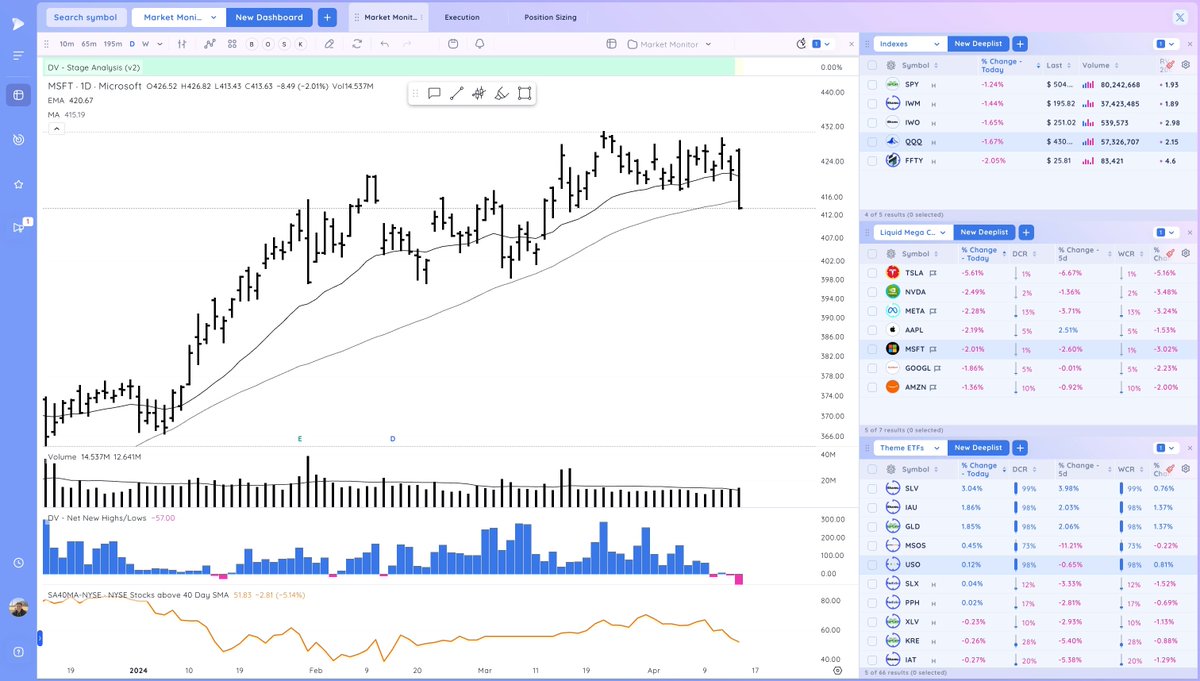Open the user profile avatar
The image size is (1200, 681).
(x=18, y=607)
